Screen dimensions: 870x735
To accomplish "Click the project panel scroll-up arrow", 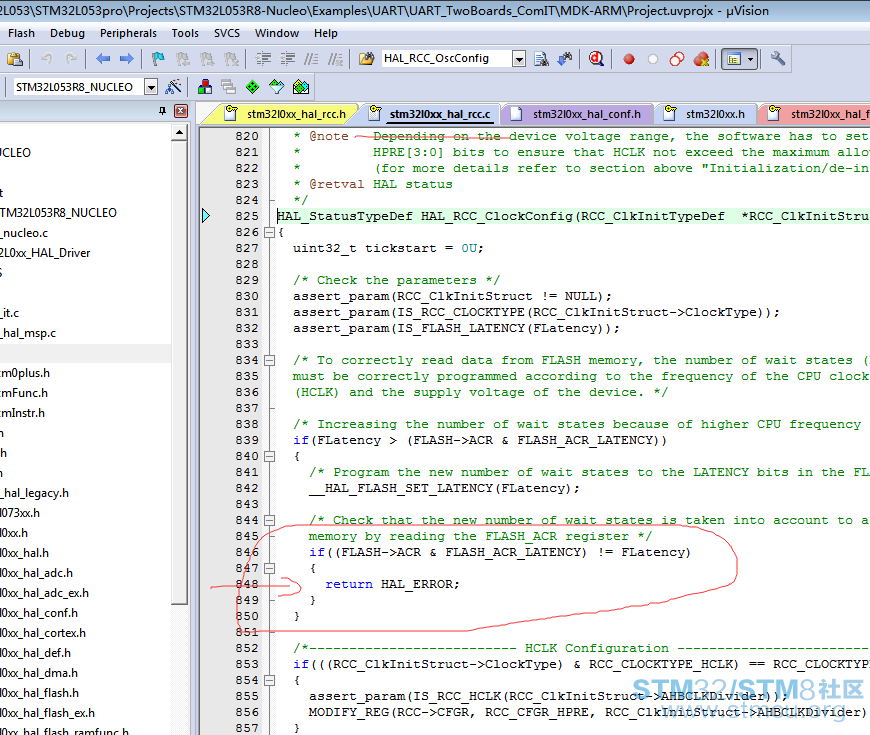I will pos(179,132).
